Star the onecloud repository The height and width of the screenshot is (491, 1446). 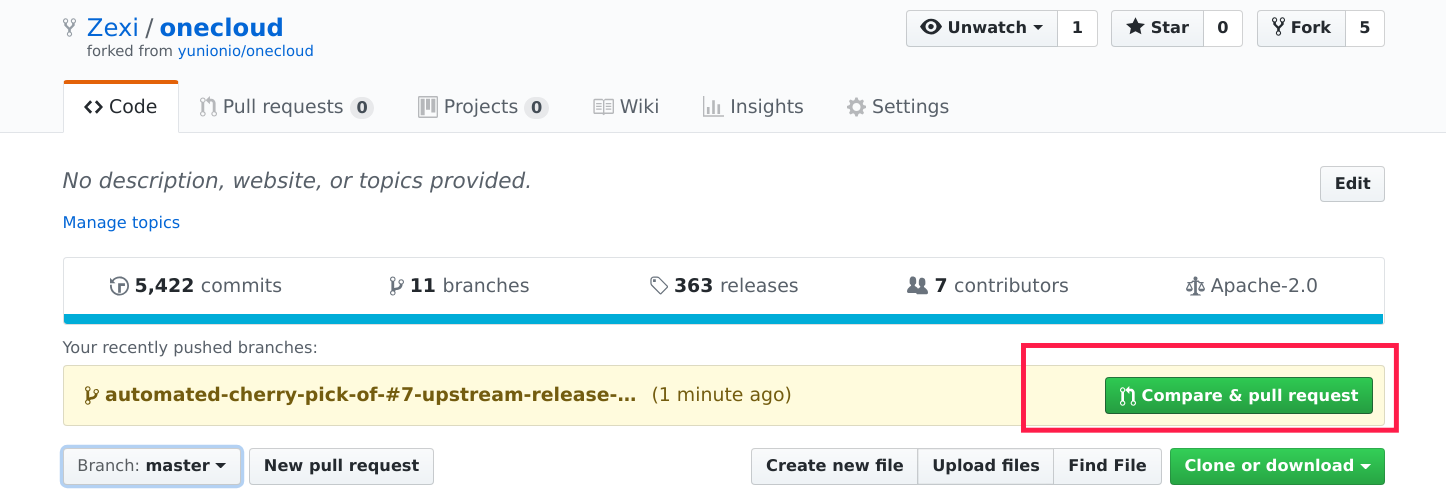(1157, 28)
